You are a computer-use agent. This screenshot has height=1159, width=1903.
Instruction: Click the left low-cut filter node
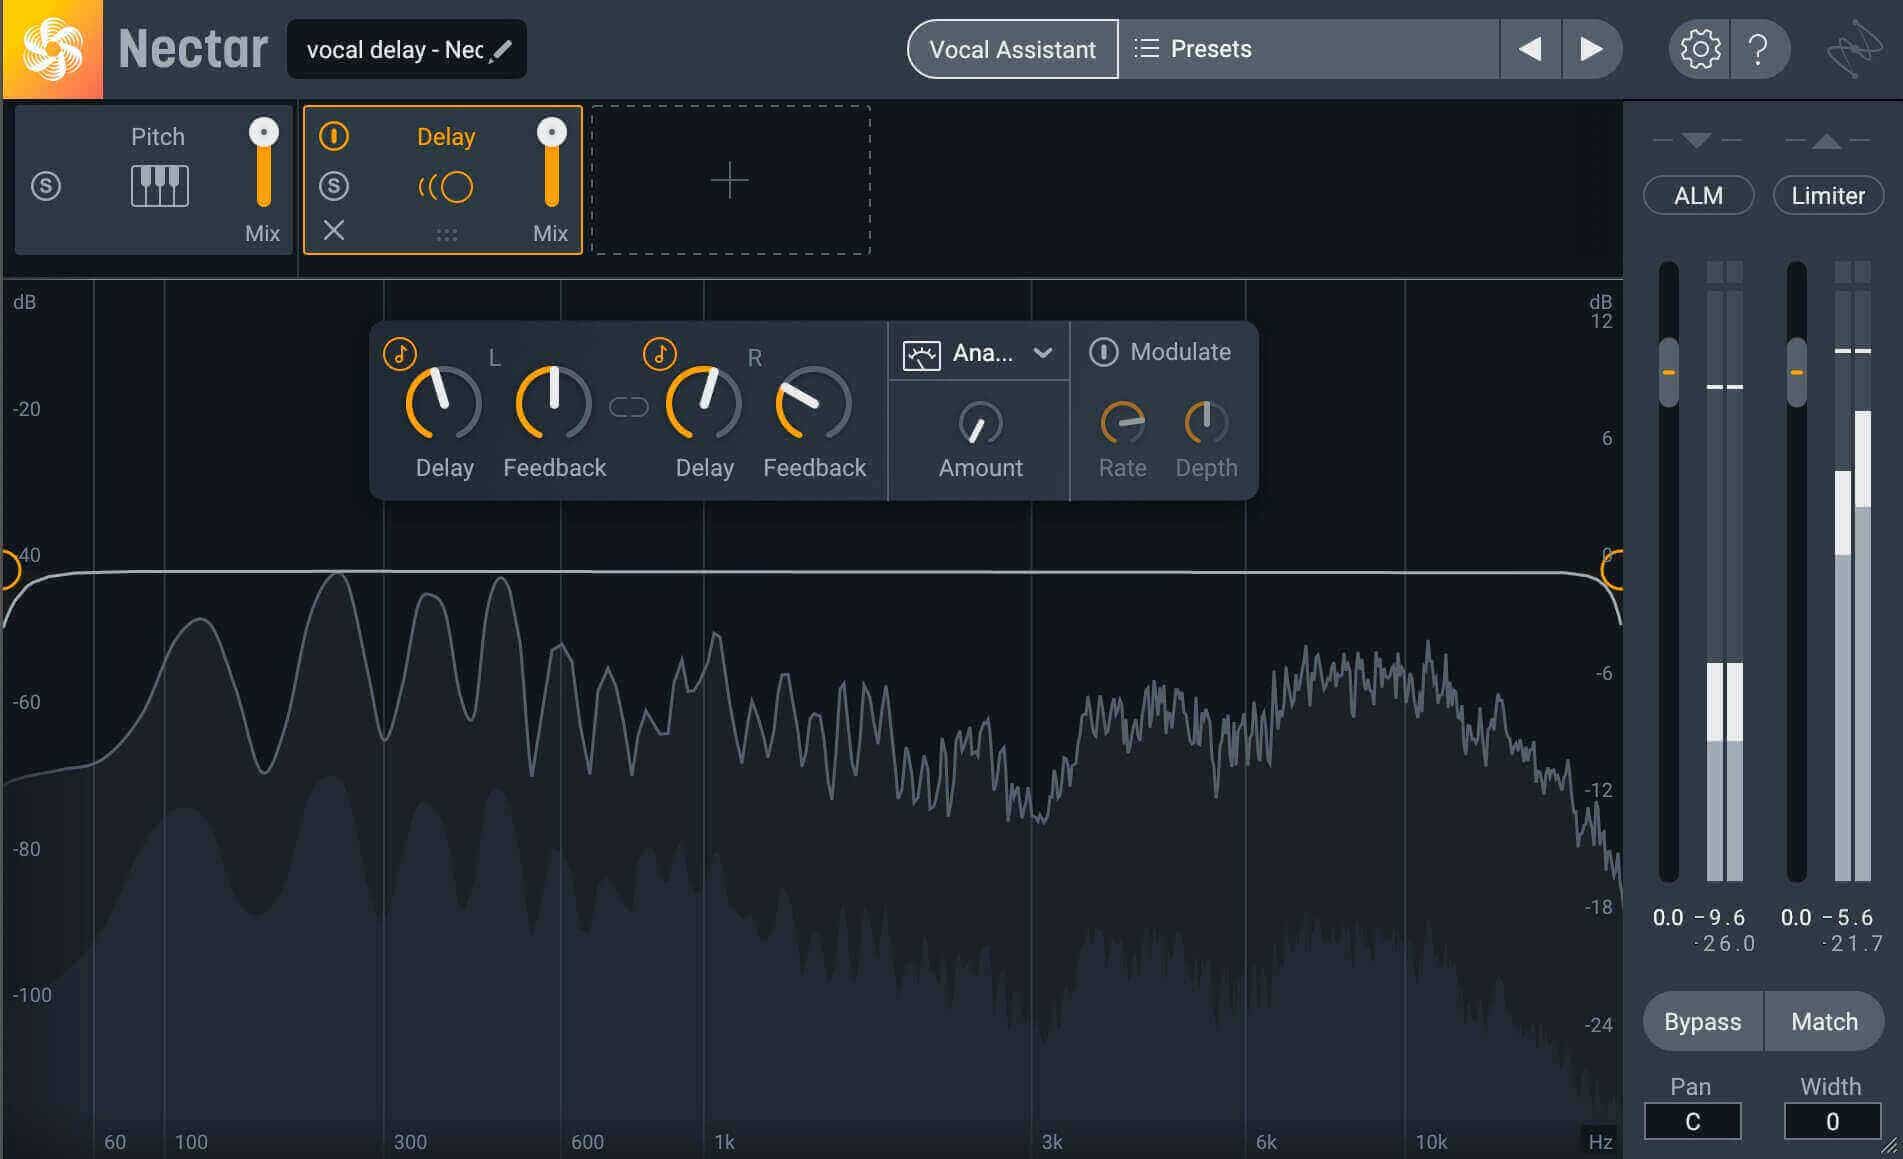point(8,569)
